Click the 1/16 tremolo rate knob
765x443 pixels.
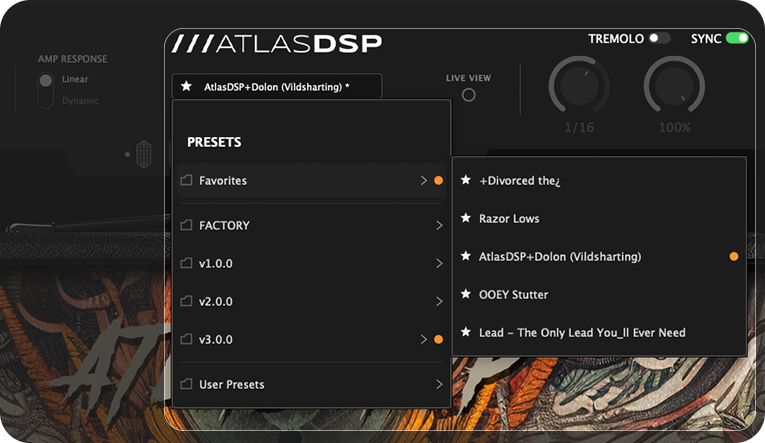579,86
